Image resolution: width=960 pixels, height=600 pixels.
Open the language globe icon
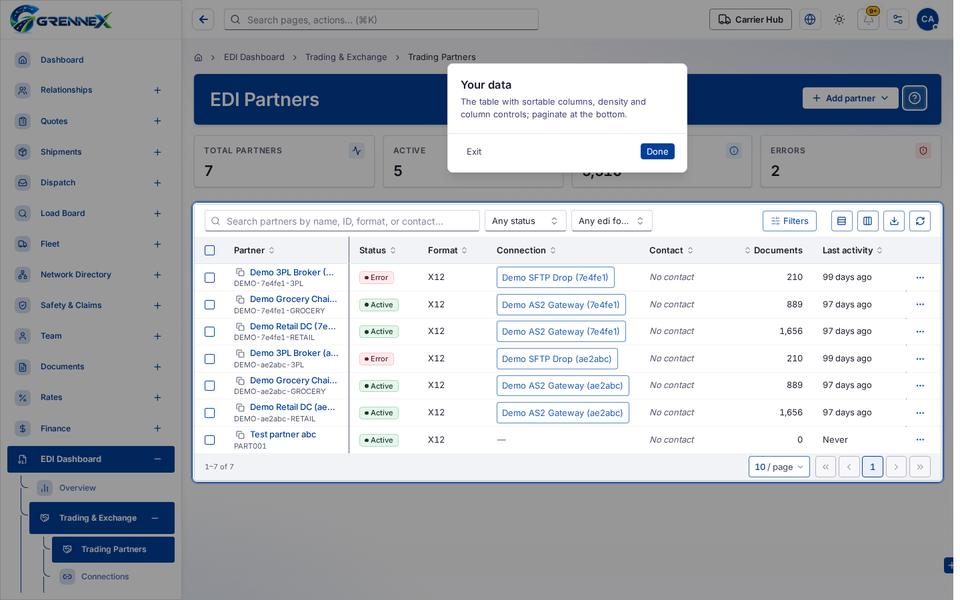(x=809, y=20)
